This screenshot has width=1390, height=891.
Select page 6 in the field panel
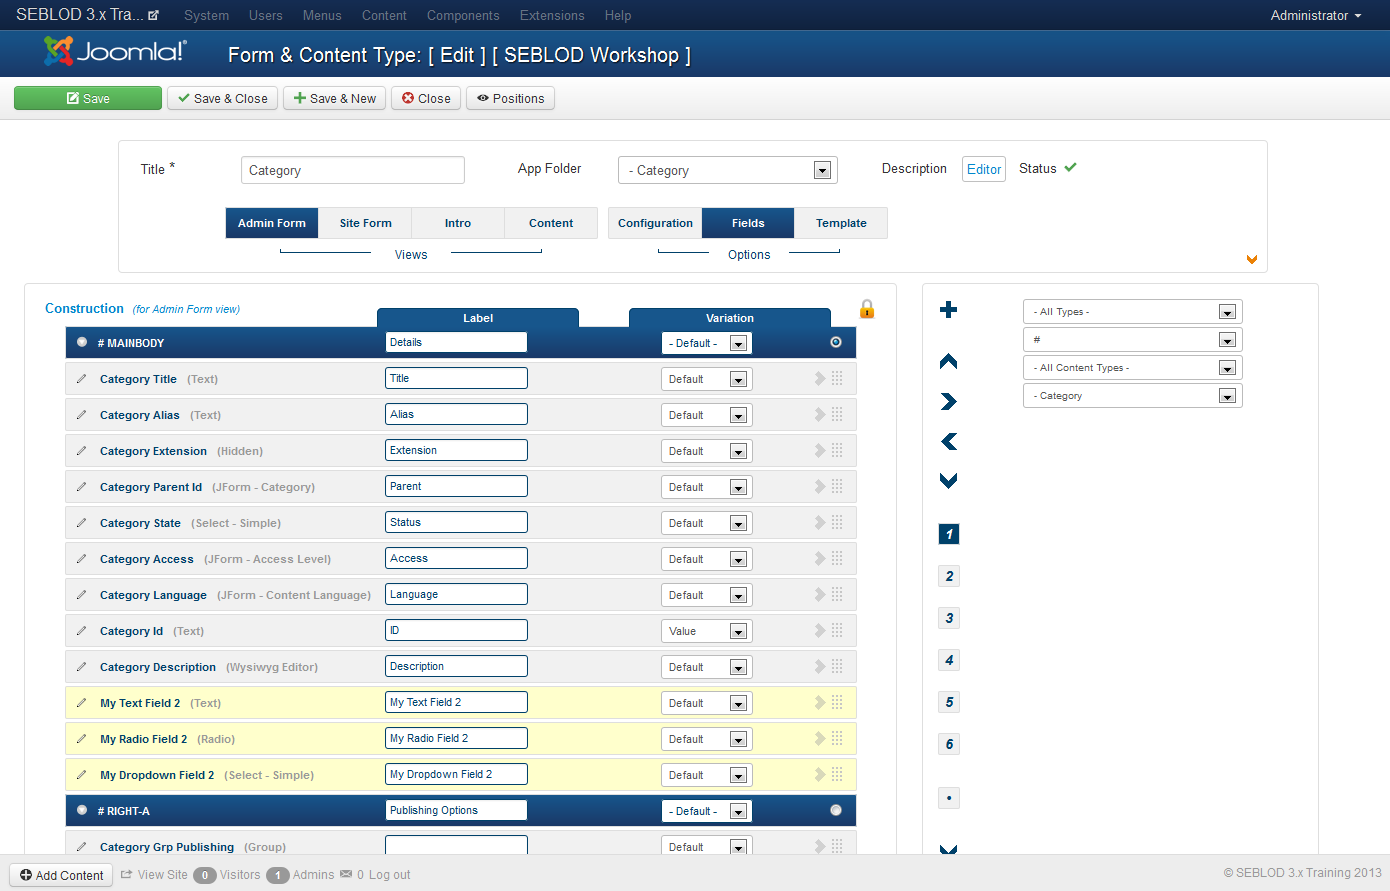[949, 744]
